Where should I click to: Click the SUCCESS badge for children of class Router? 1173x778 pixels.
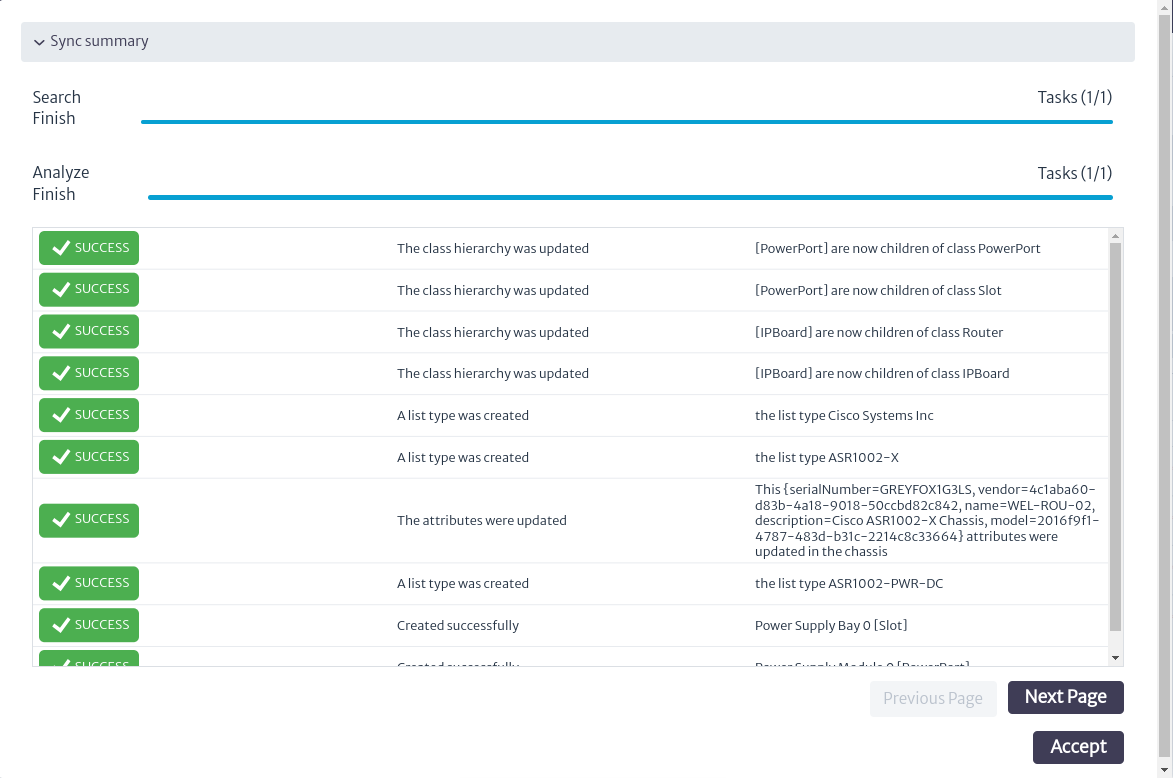(89, 331)
